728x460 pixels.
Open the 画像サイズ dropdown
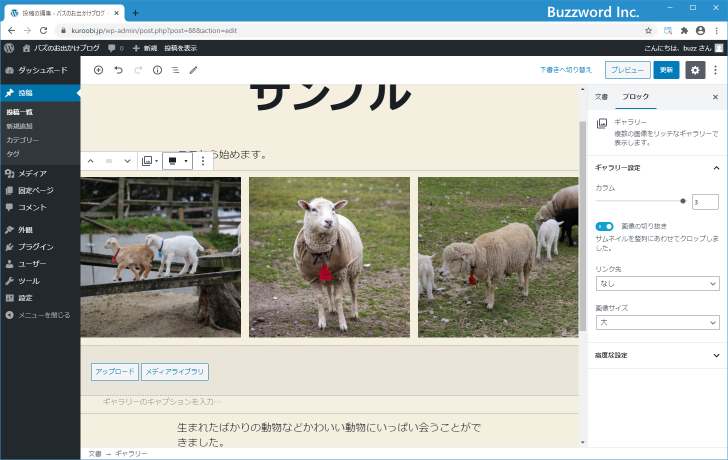point(657,323)
